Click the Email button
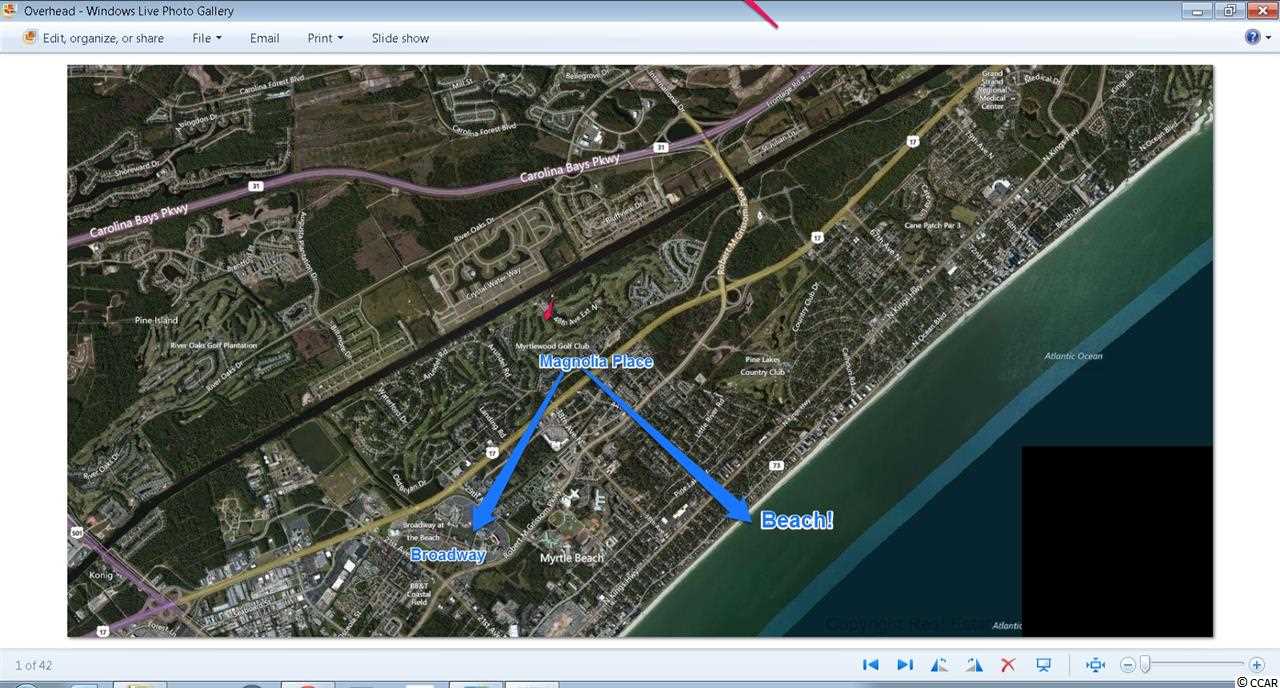This screenshot has width=1280, height=688. coord(264,38)
